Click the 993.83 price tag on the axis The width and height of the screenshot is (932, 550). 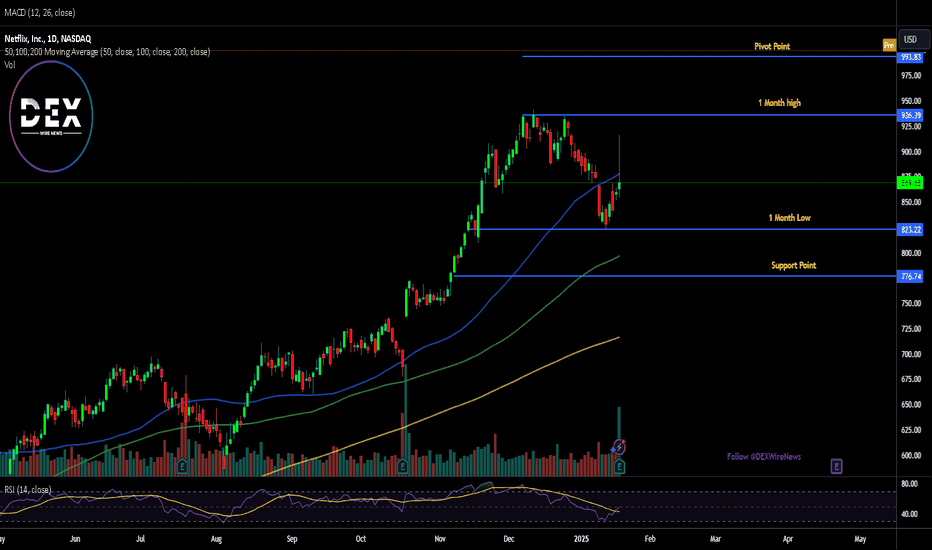tap(911, 57)
